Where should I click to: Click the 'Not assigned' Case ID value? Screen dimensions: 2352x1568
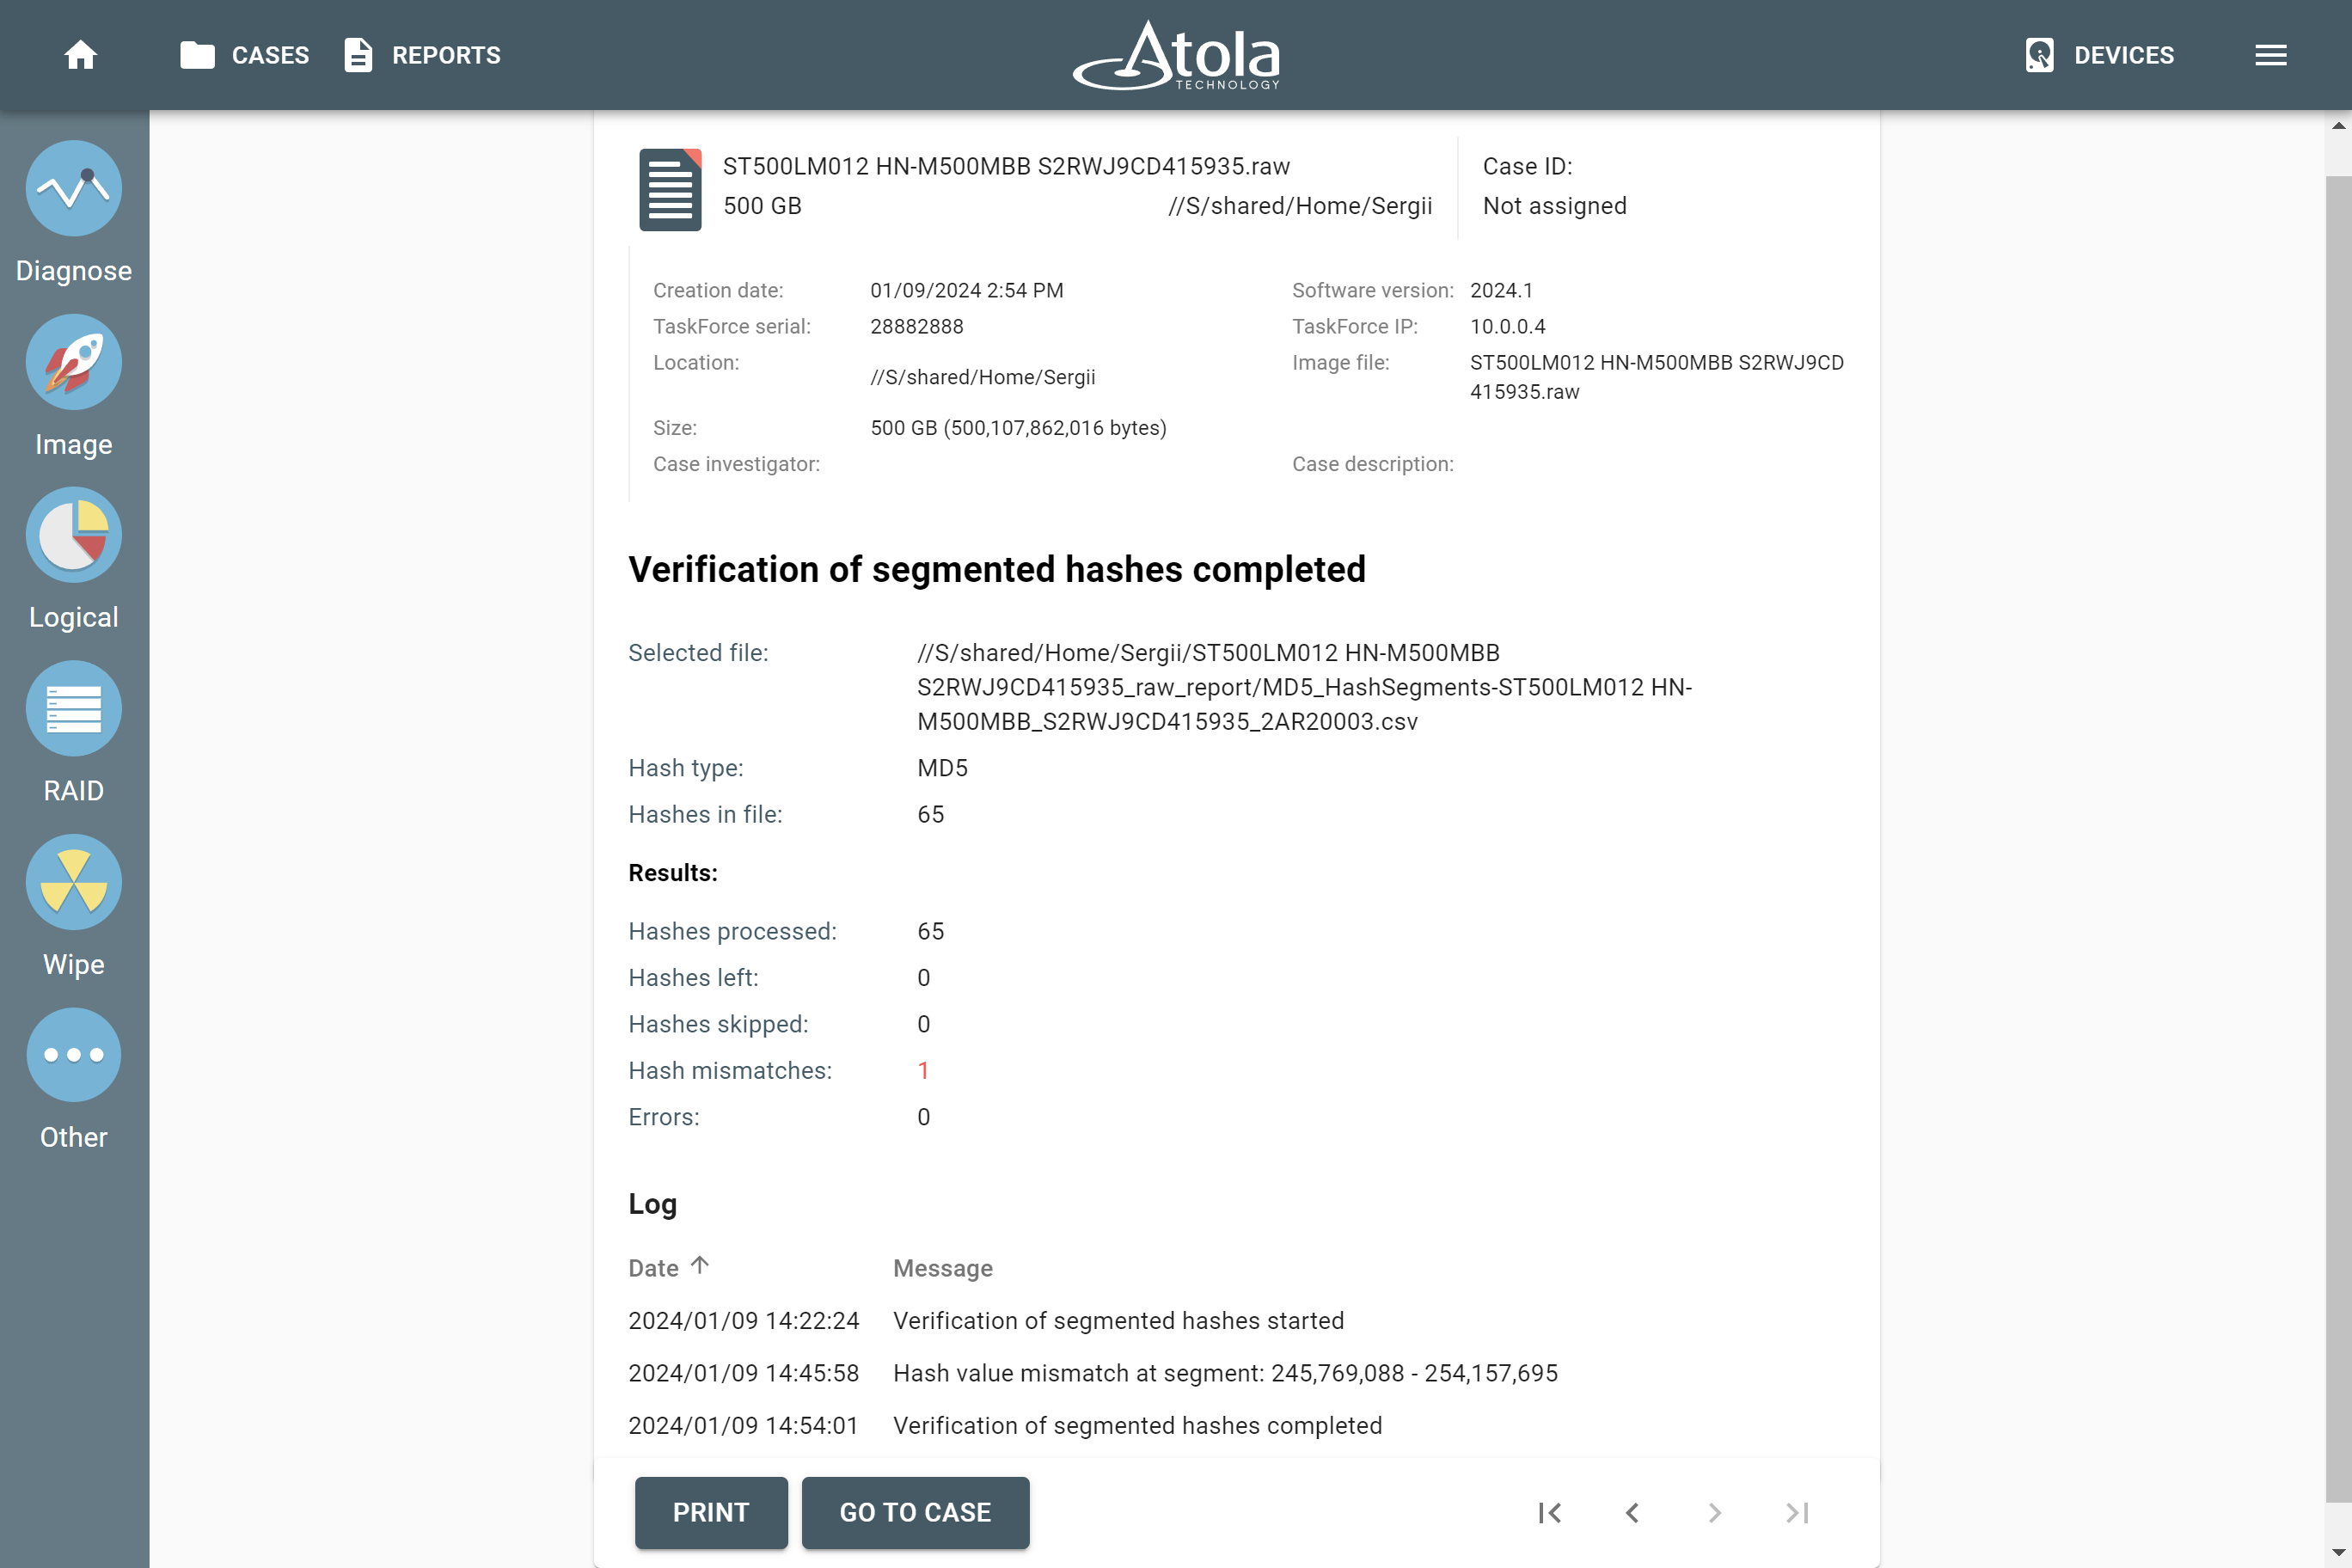[x=1554, y=206]
